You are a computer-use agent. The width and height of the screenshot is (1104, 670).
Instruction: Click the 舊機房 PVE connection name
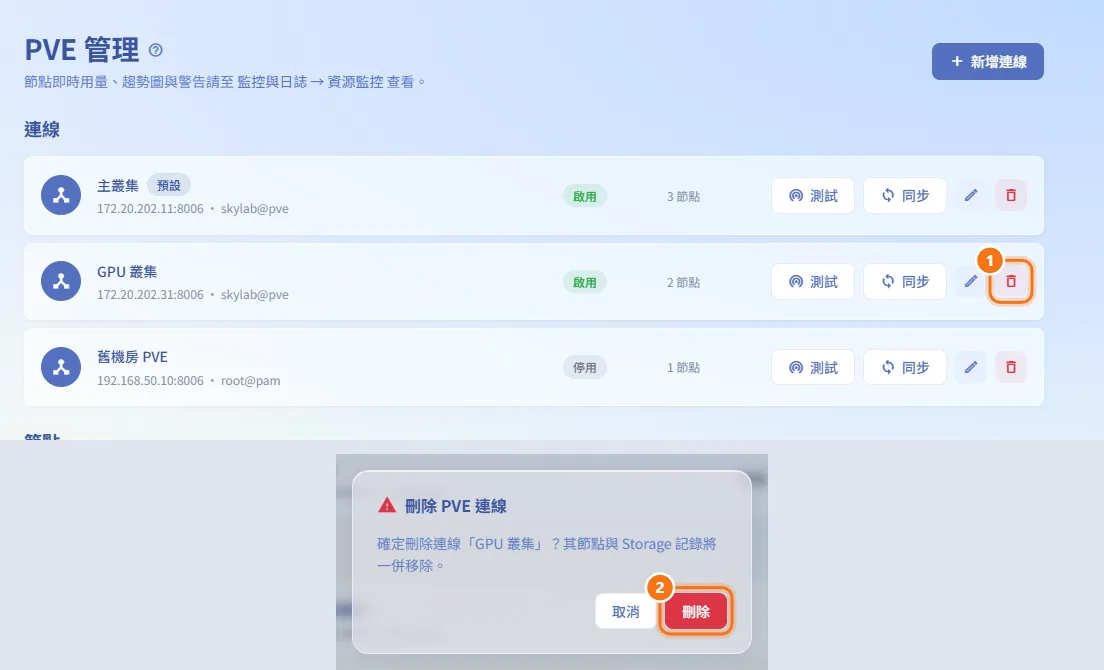tap(132, 357)
